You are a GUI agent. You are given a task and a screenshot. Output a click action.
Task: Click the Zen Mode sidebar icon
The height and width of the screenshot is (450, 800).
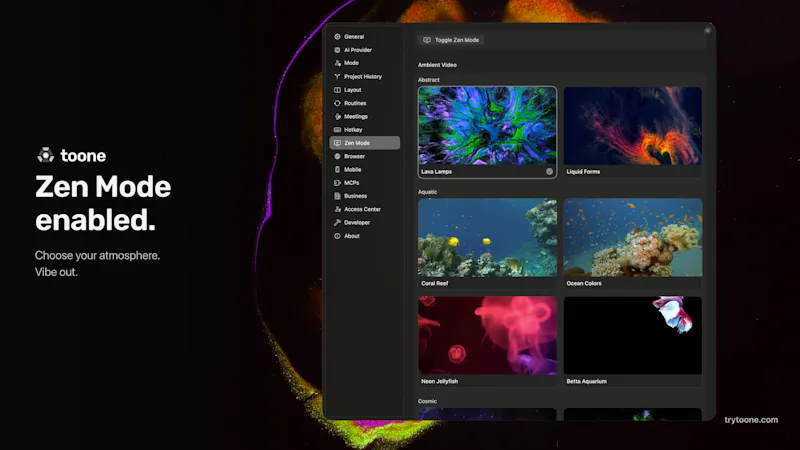pyautogui.click(x=337, y=143)
